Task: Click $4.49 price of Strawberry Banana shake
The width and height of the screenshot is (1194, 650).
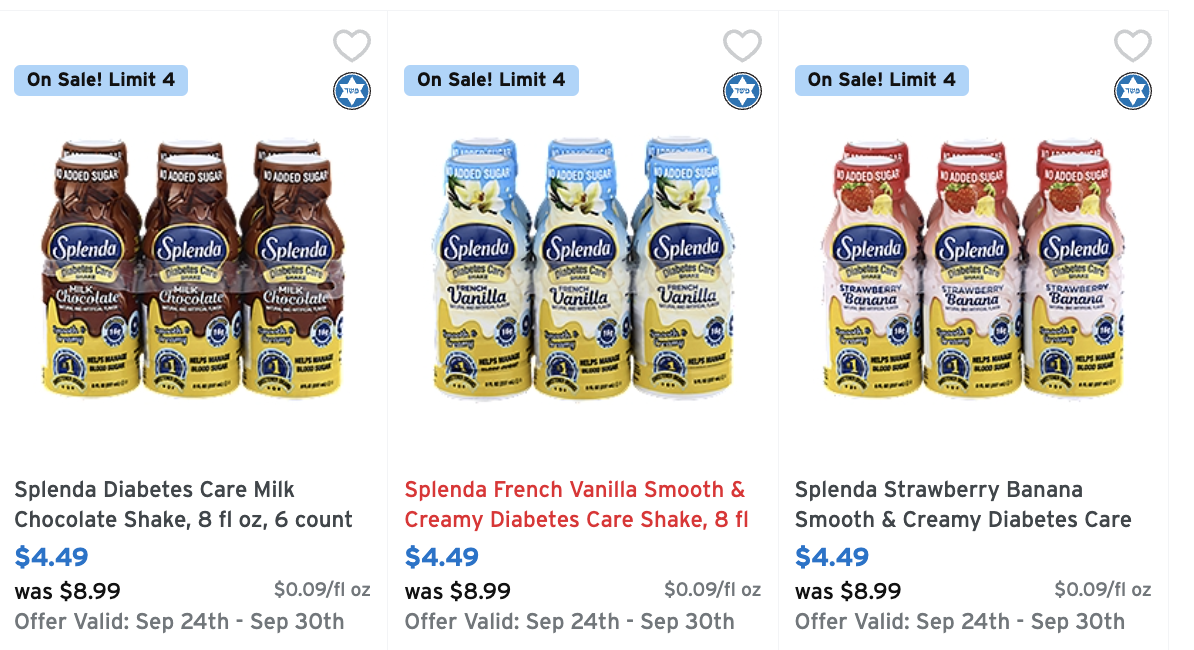Action: point(832,557)
